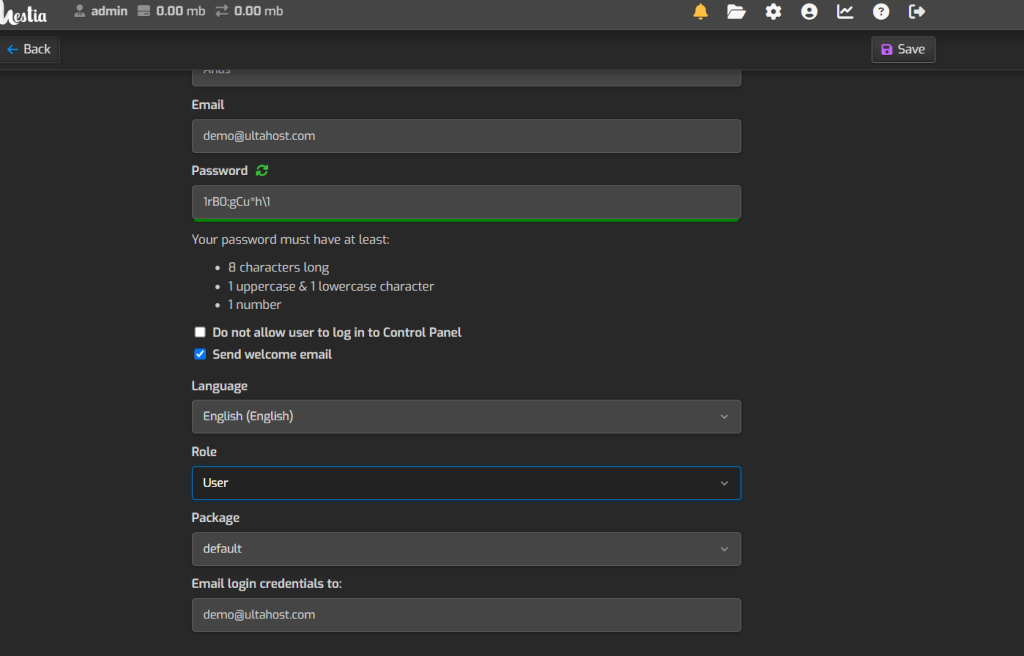1024x656 pixels.
Task: Click 'Email login credentials to:' label
Action: click(266, 583)
